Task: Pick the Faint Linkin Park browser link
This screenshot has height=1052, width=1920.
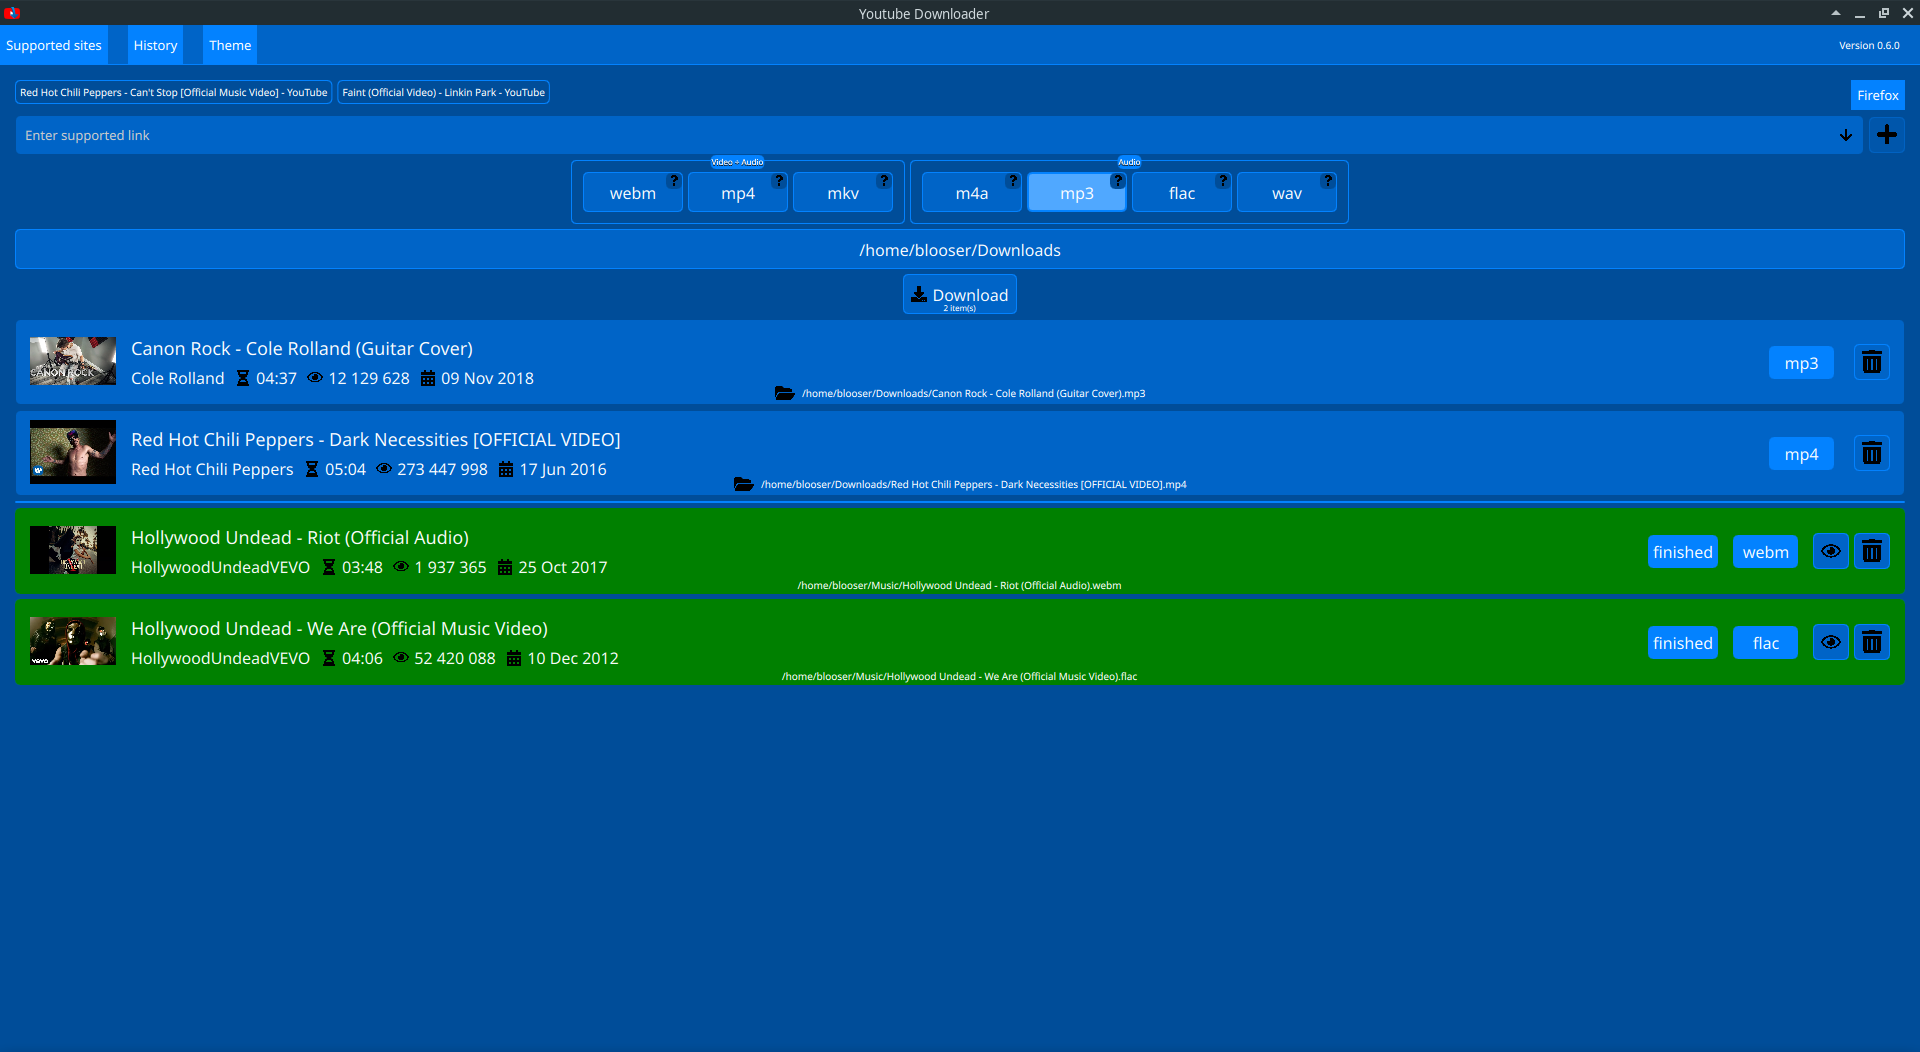Action: [x=443, y=92]
